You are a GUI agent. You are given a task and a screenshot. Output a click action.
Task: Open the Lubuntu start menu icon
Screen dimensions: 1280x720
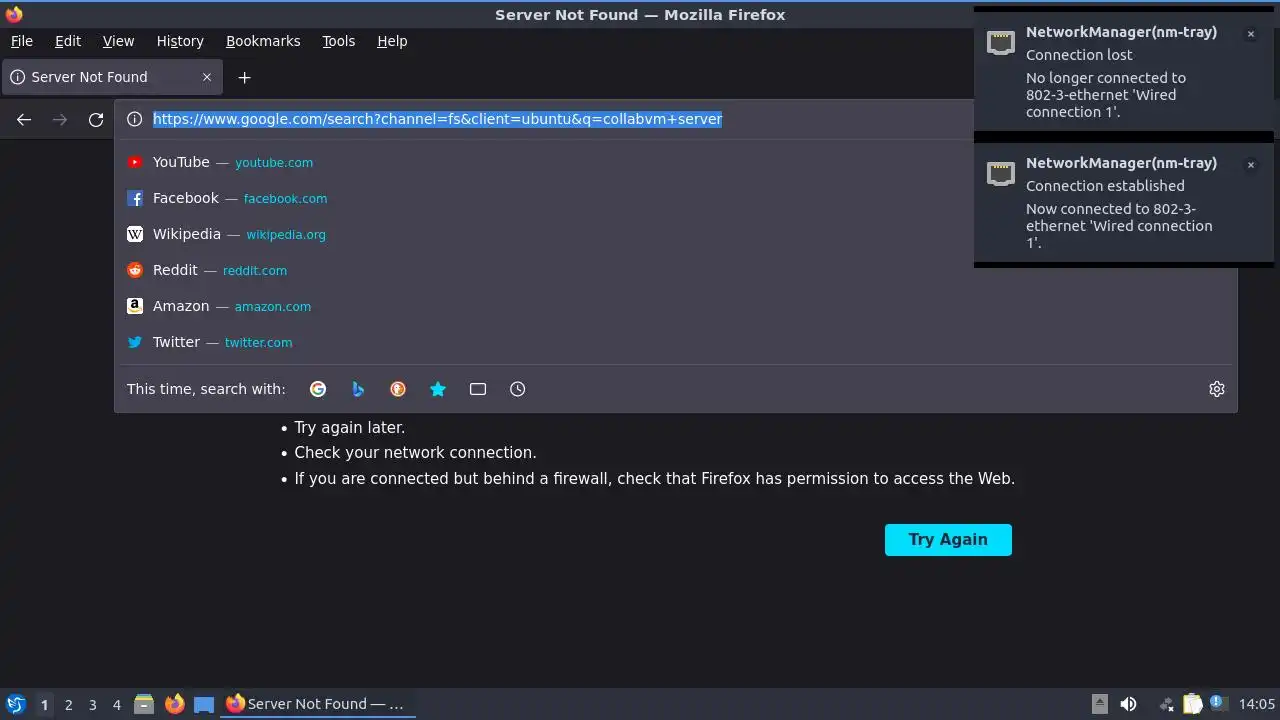tap(16, 704)
